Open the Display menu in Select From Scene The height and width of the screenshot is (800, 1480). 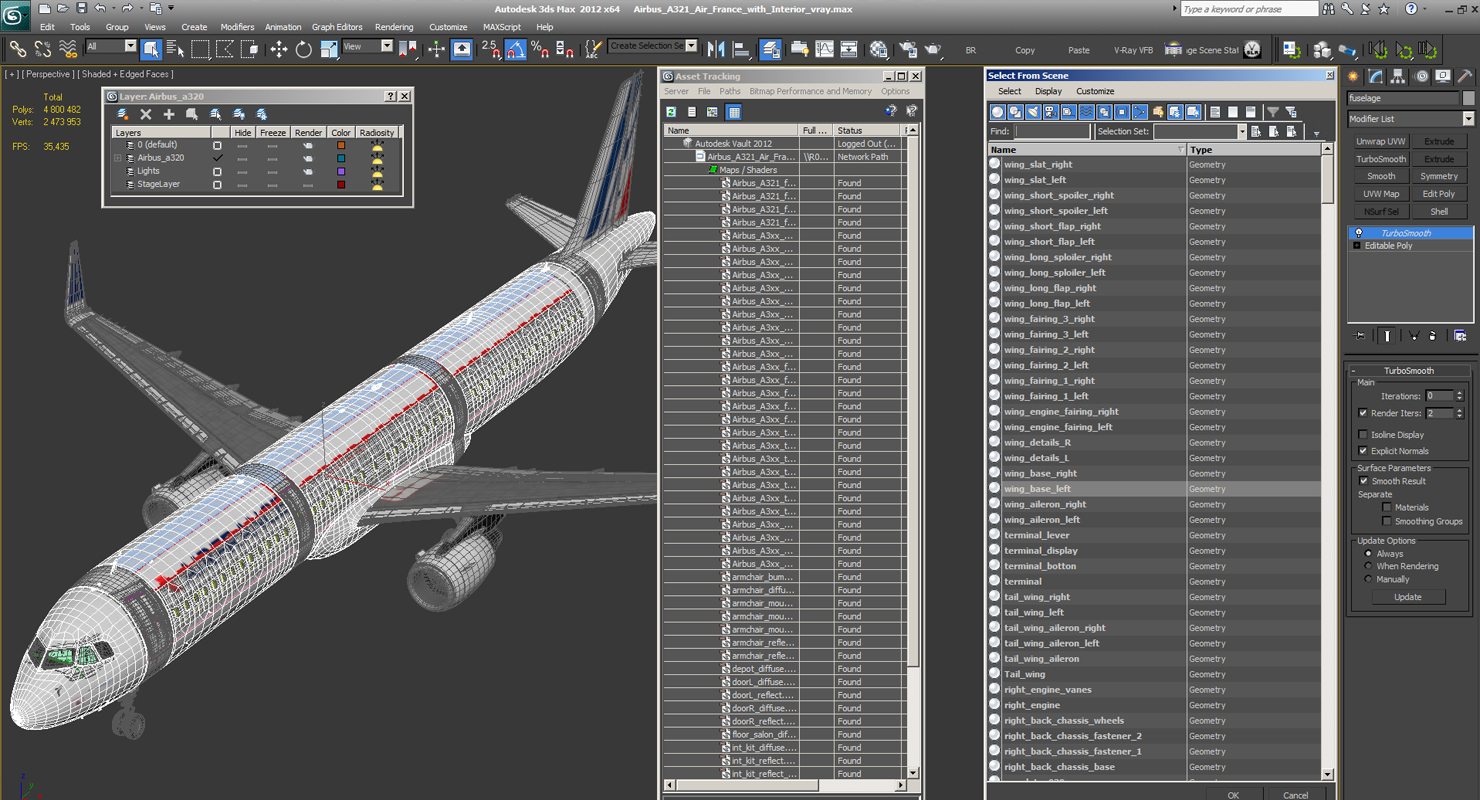1048,91
